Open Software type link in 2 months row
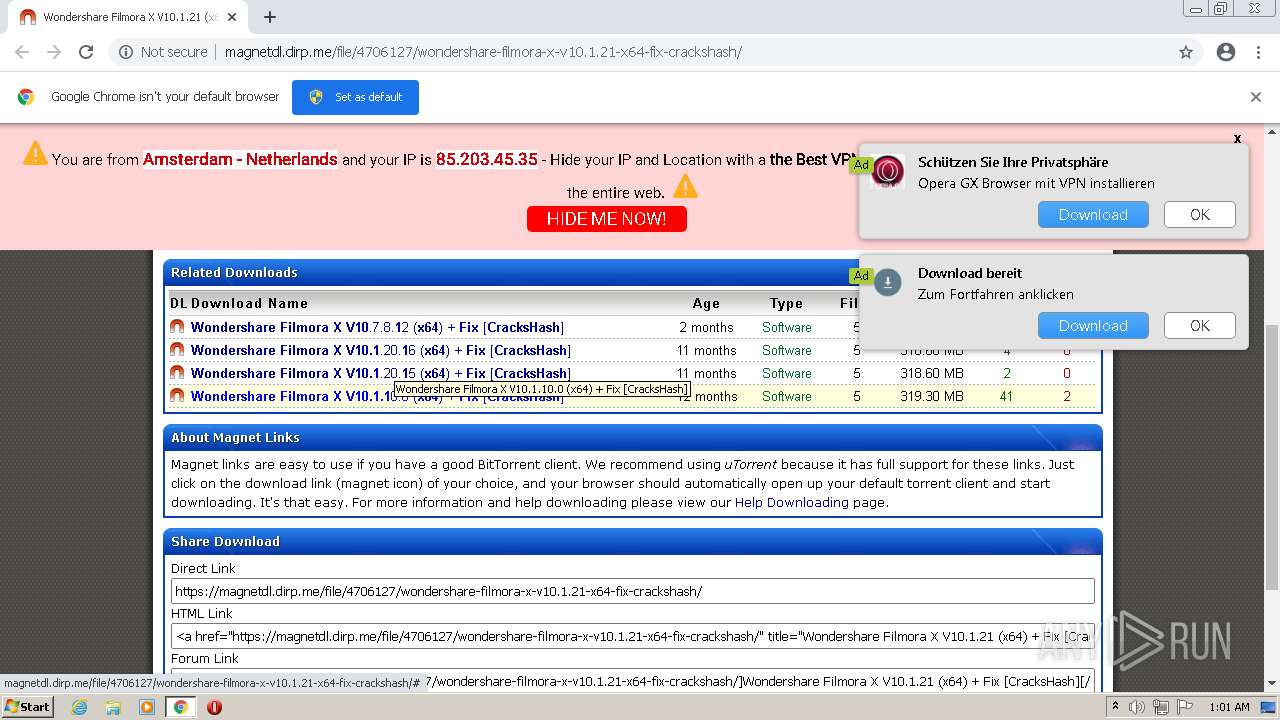1280x720 pixels. pos(787,327)
